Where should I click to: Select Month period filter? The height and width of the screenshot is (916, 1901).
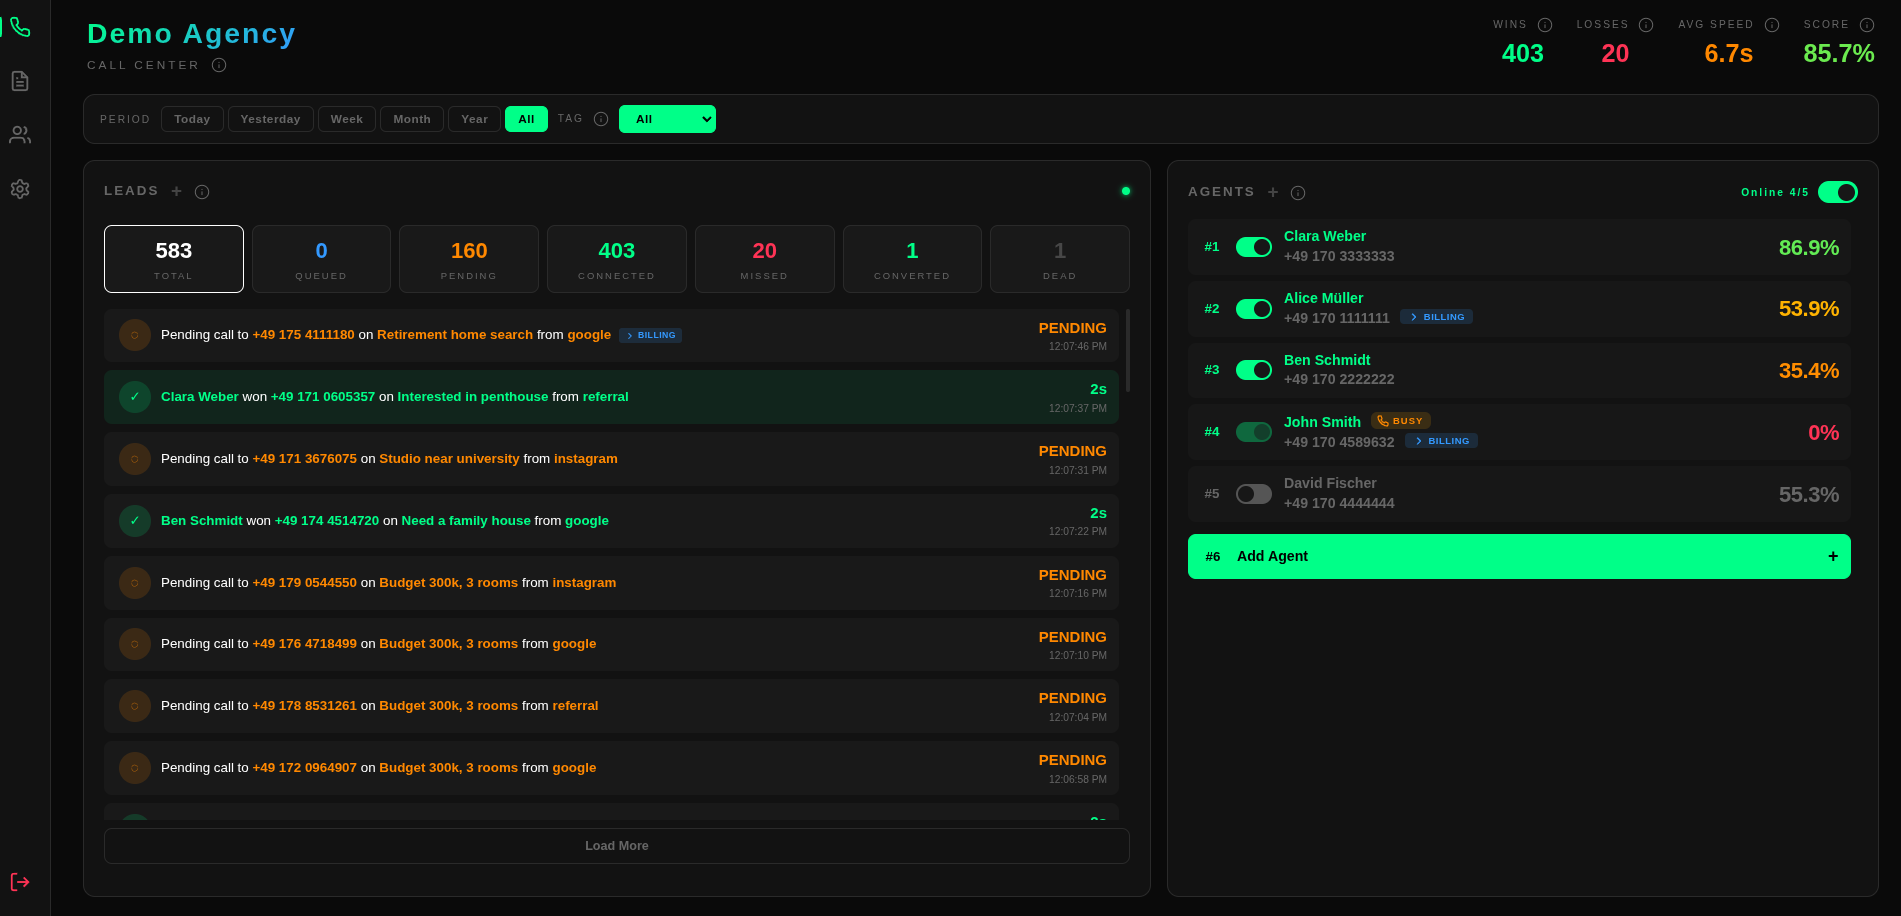[x=412, y=119]
